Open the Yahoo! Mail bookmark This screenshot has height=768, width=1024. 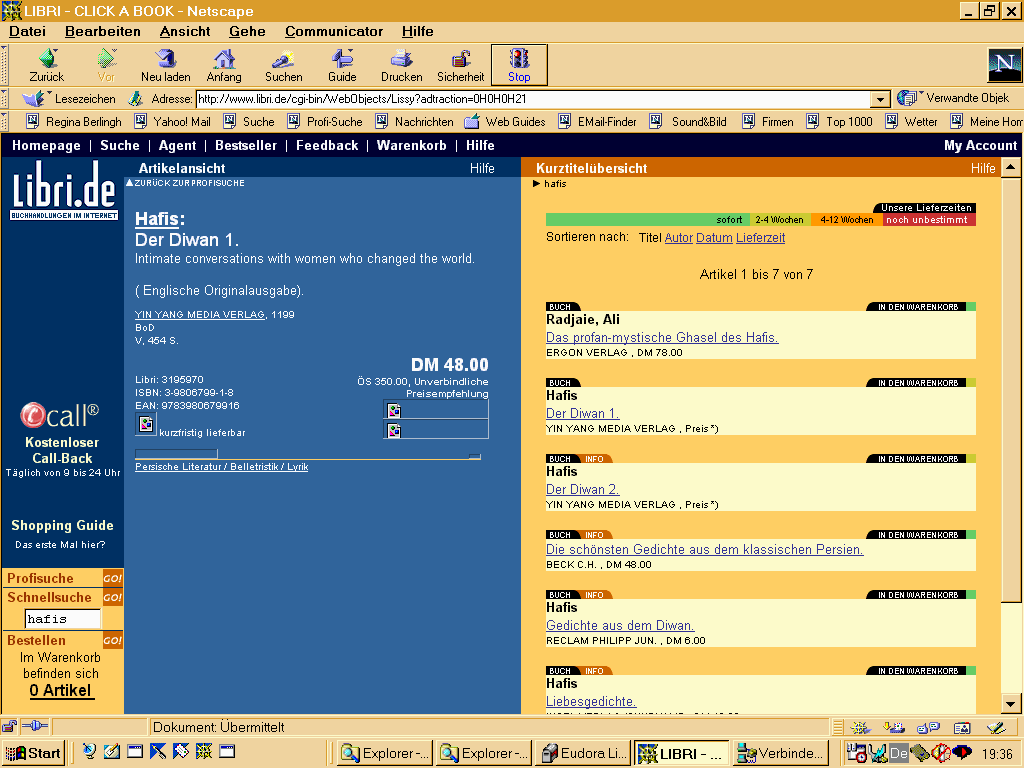pos(172,121)
